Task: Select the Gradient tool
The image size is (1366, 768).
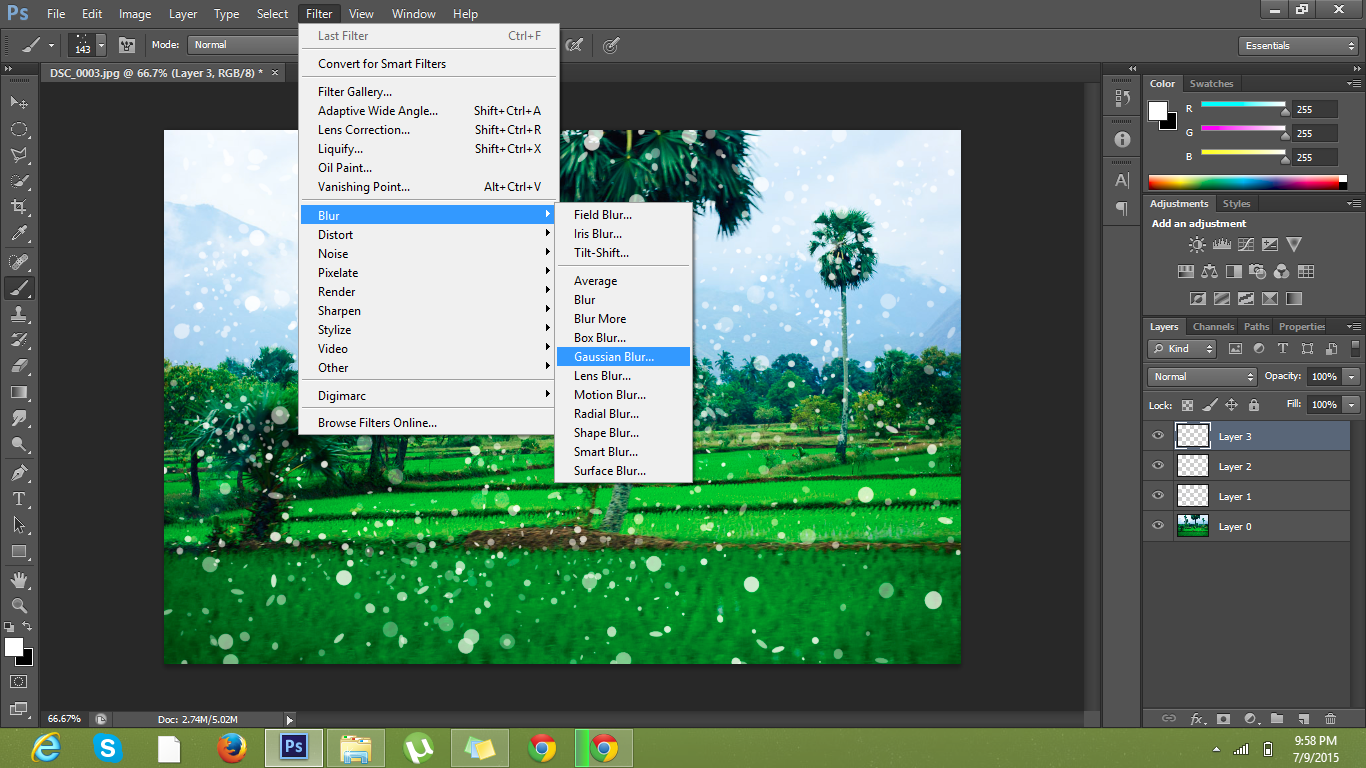Action: (x=18, y=392)
